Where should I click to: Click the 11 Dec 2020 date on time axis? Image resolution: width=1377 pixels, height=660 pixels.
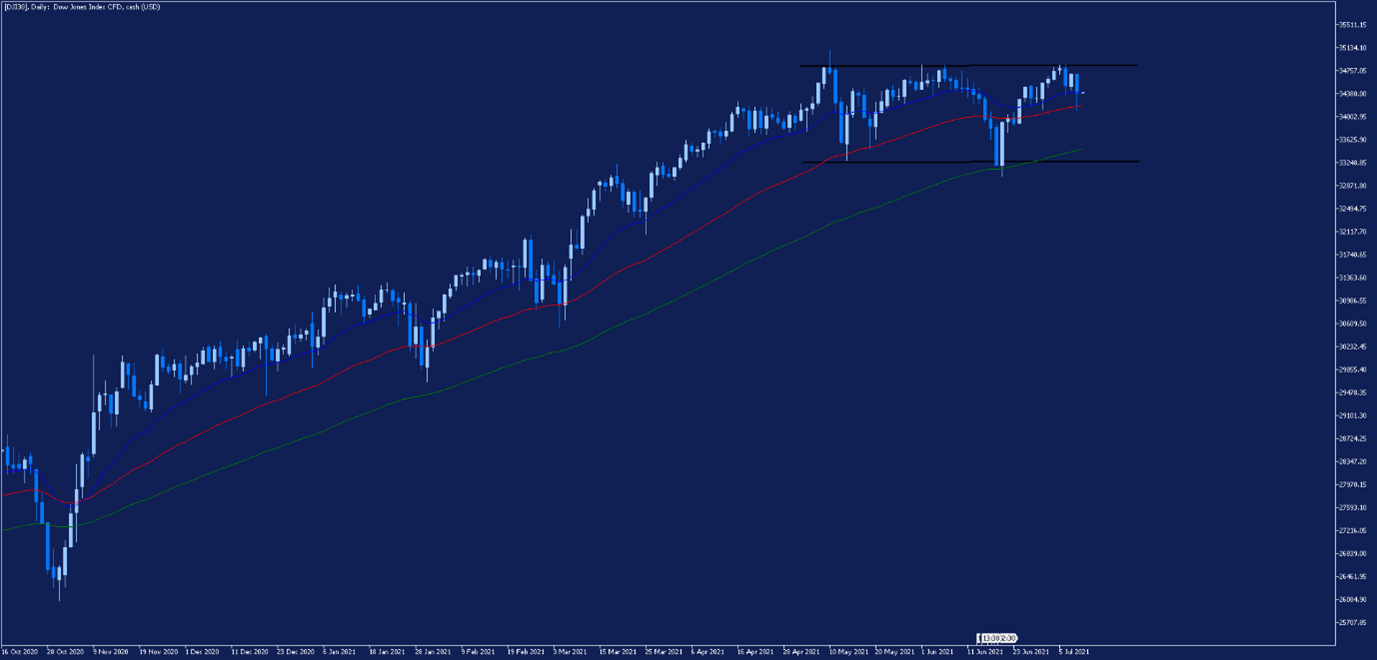250,650
